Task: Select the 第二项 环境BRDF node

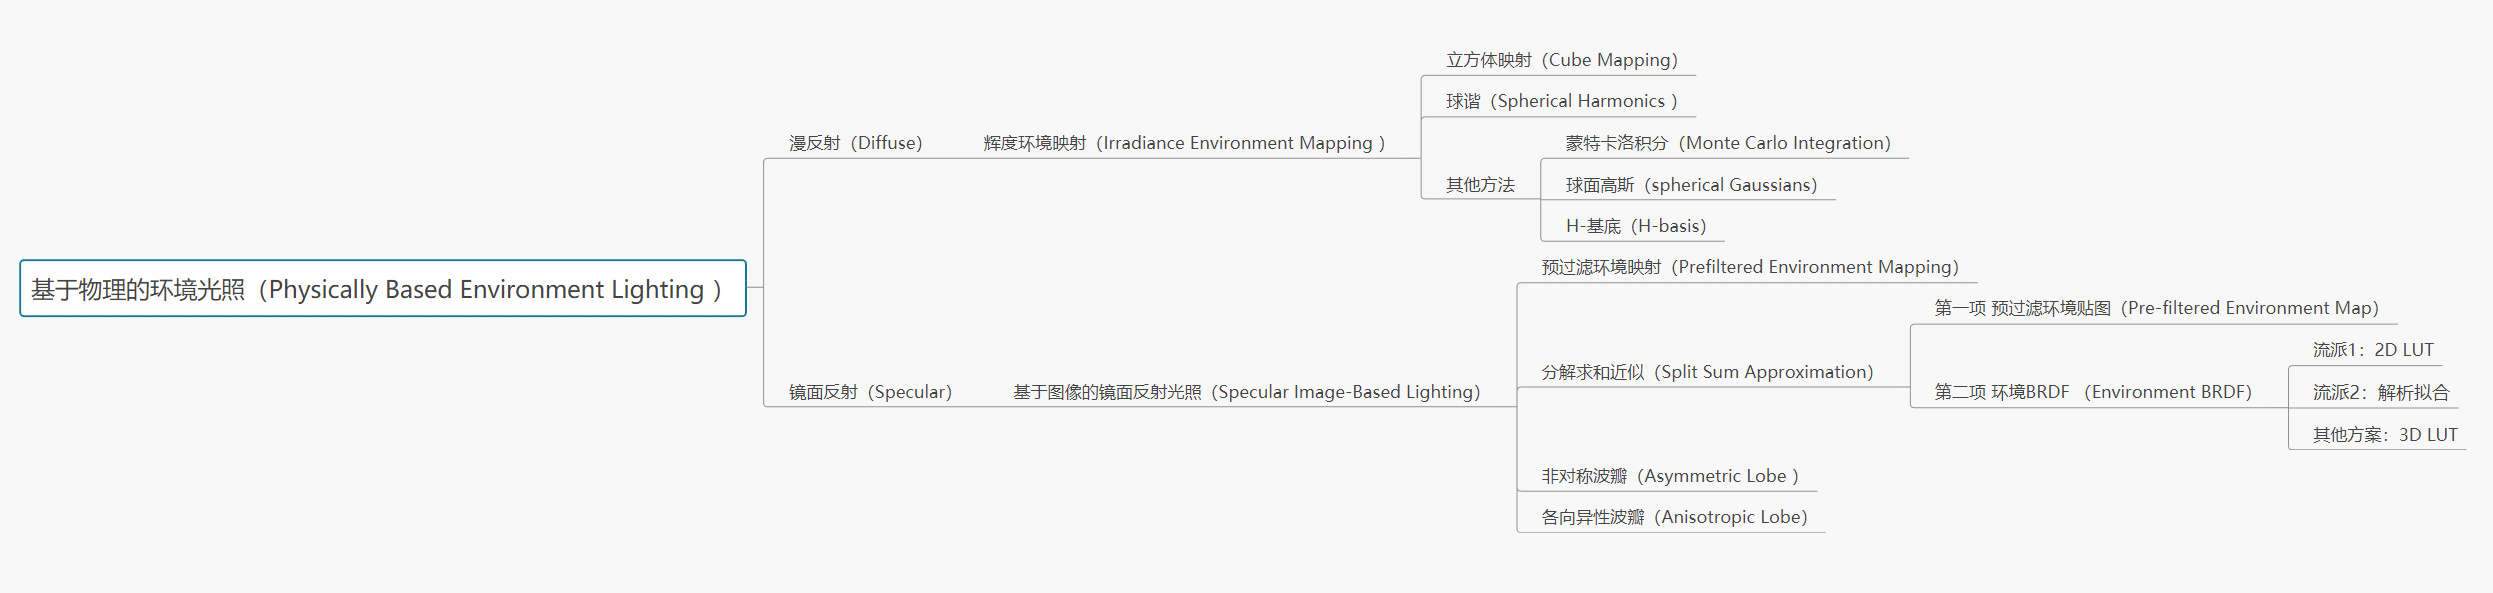Action: [x=2093, y=392]
